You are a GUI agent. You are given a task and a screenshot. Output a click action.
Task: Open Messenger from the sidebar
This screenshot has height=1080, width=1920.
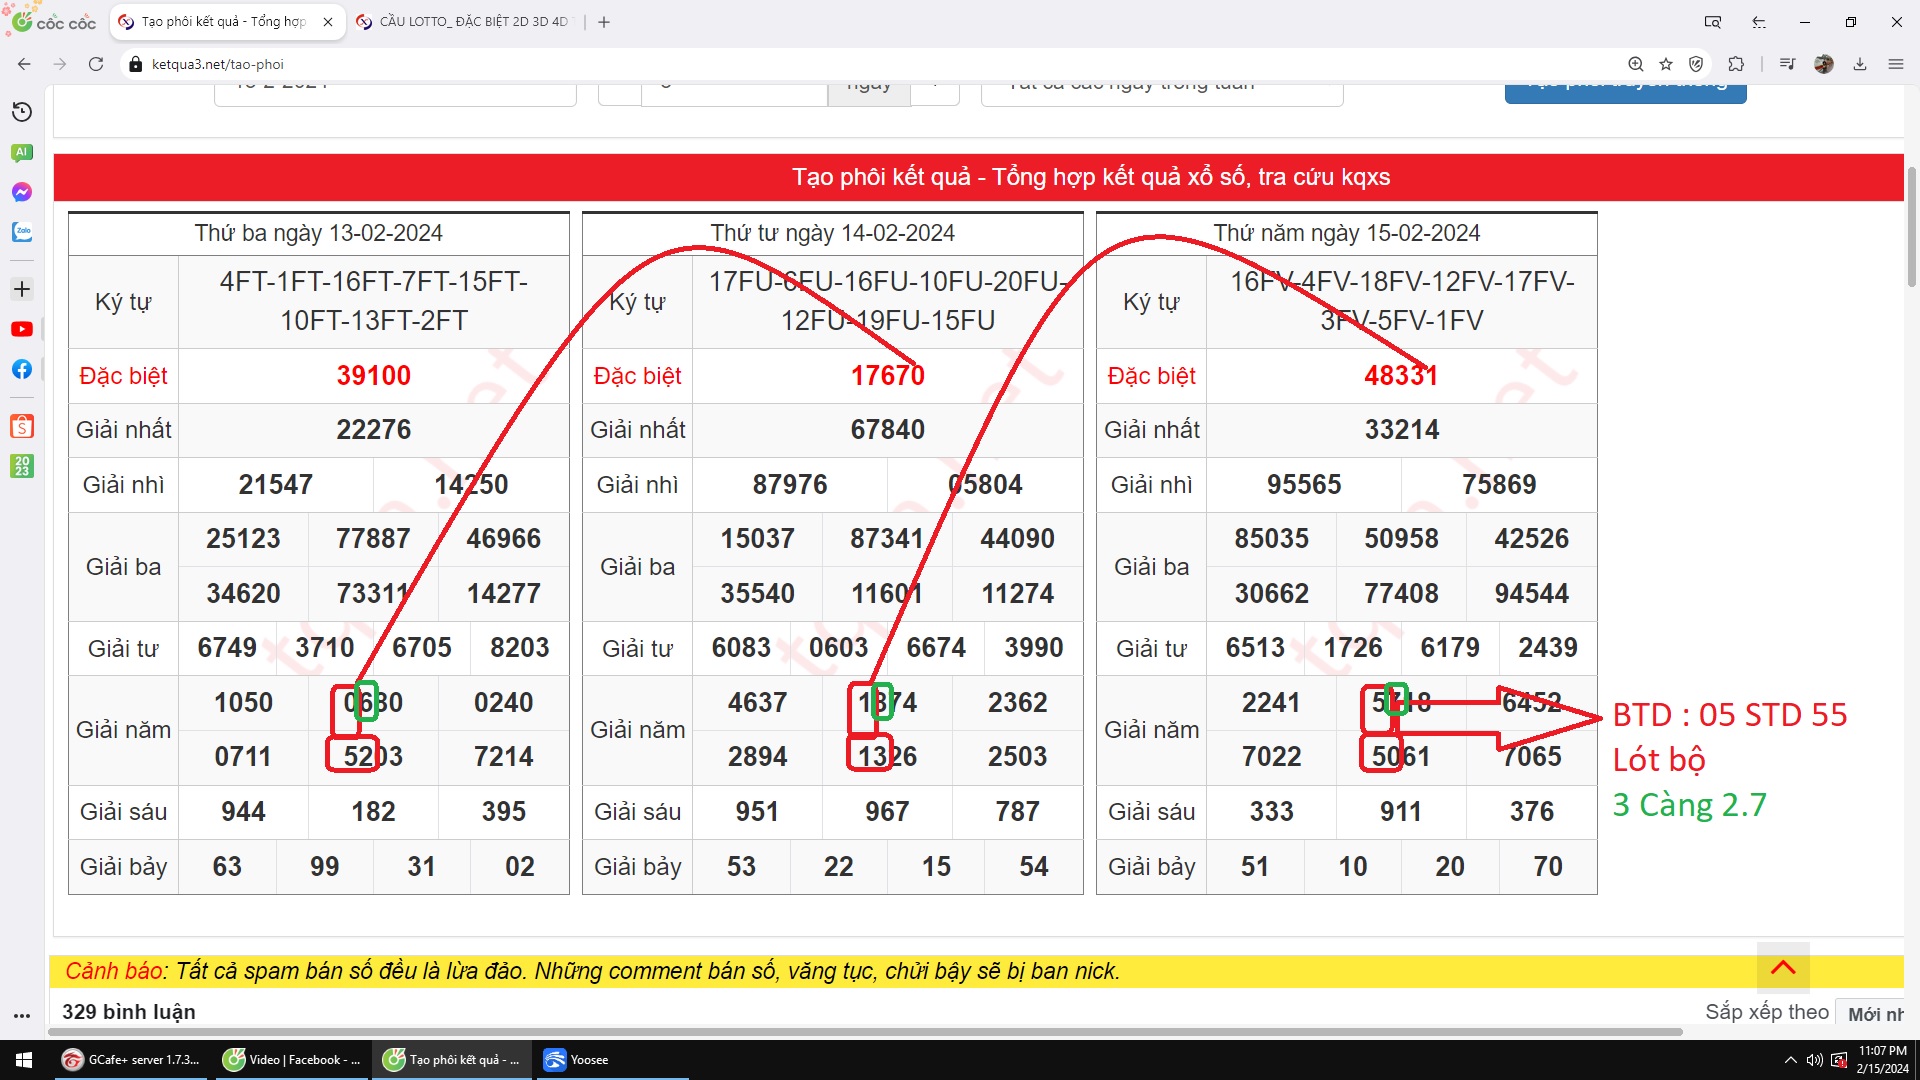click(22, 192)
